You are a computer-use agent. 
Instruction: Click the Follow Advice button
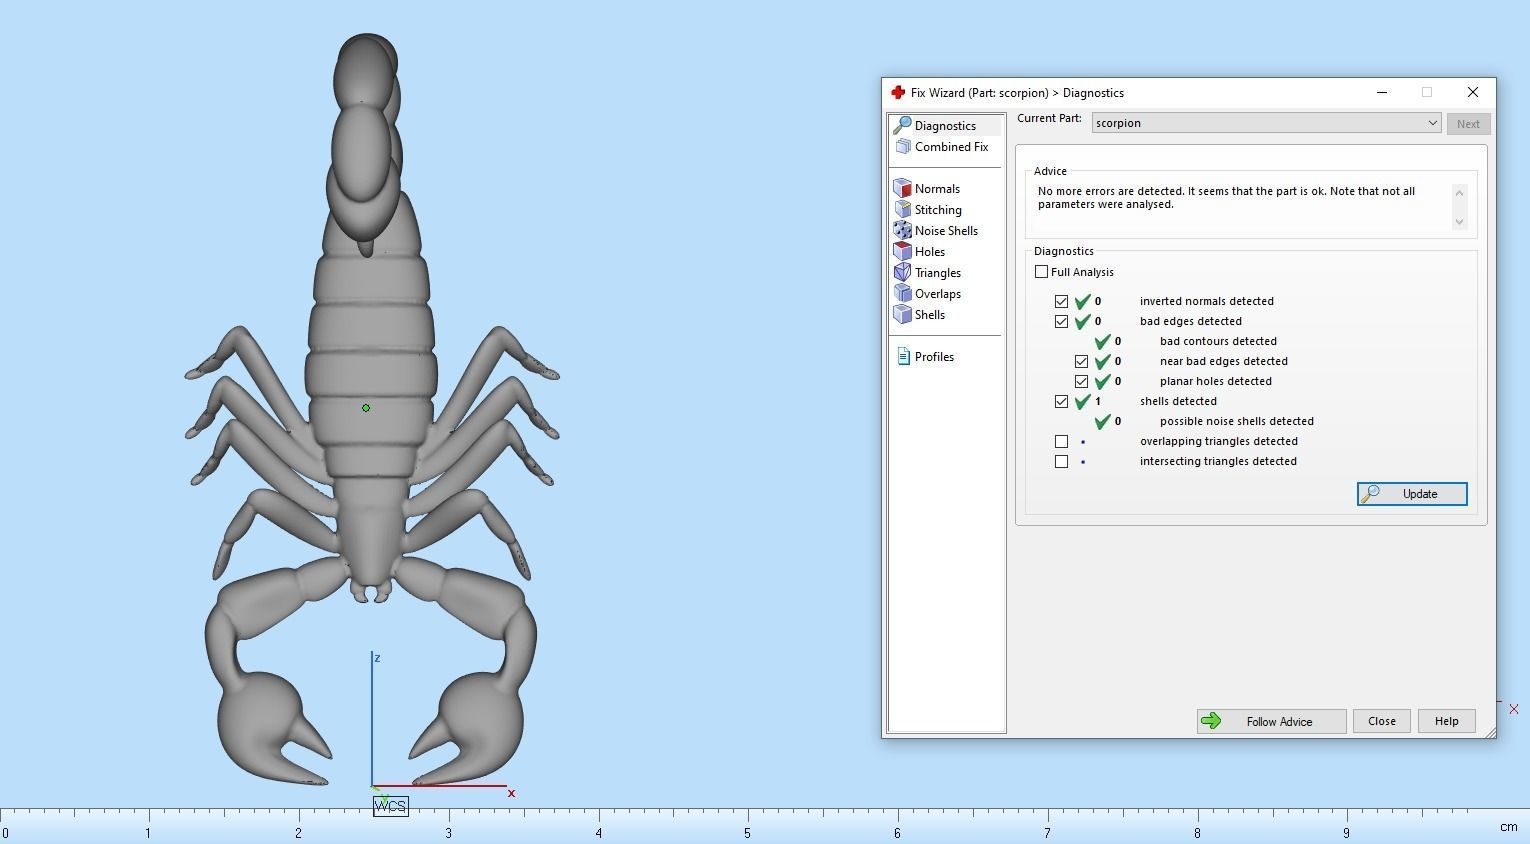click(1271, 721)
